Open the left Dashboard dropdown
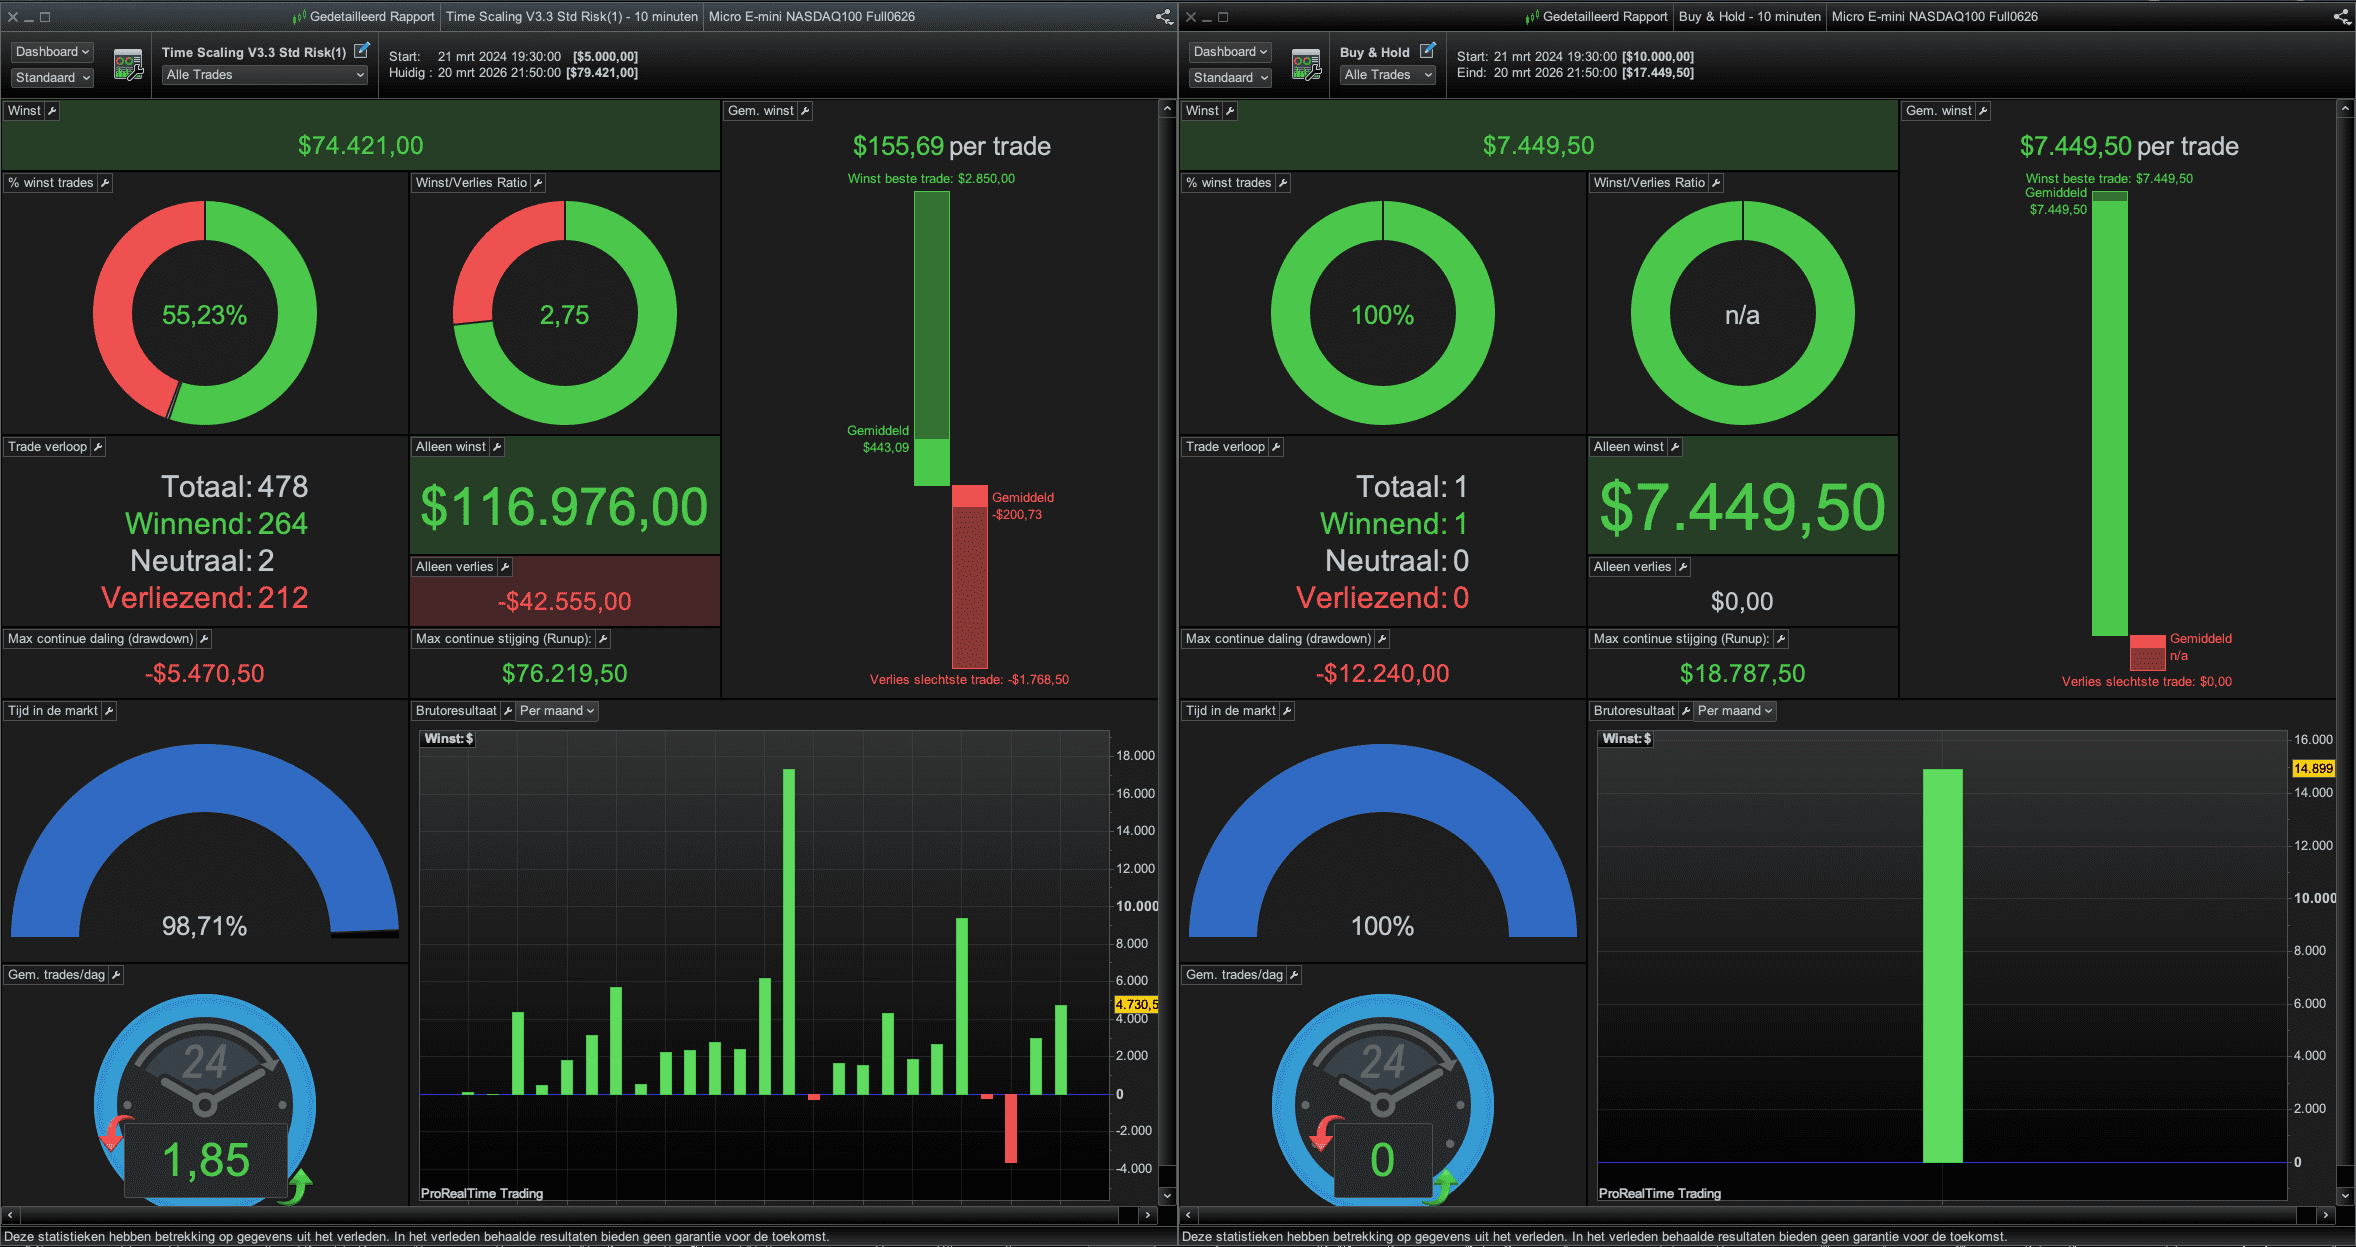 tap(52, 51)
